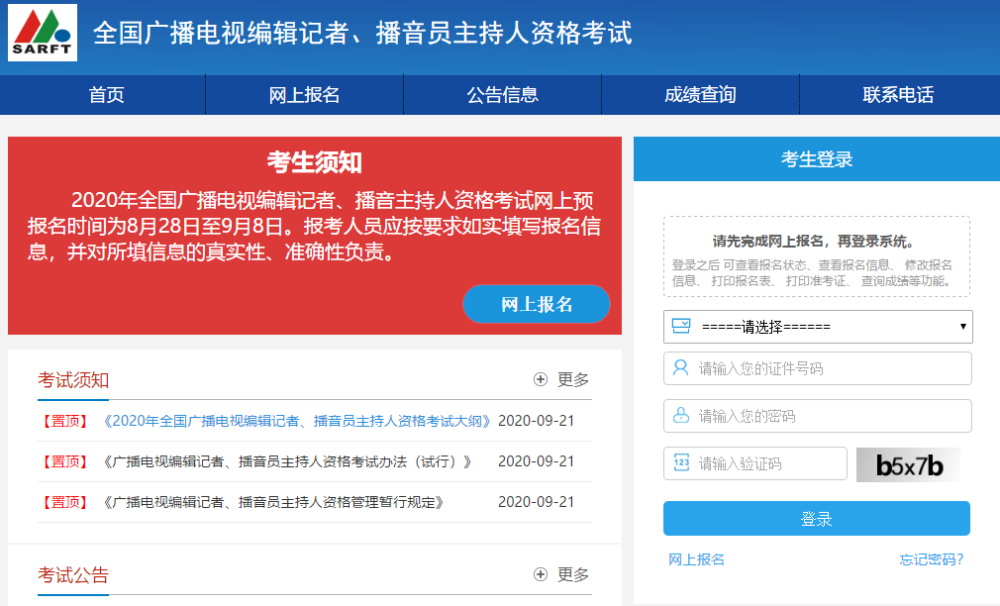The width and height of the screenshot is (1000, 606).
Task: Switch to the 成绩查询 section
Action: coord(699,94)
